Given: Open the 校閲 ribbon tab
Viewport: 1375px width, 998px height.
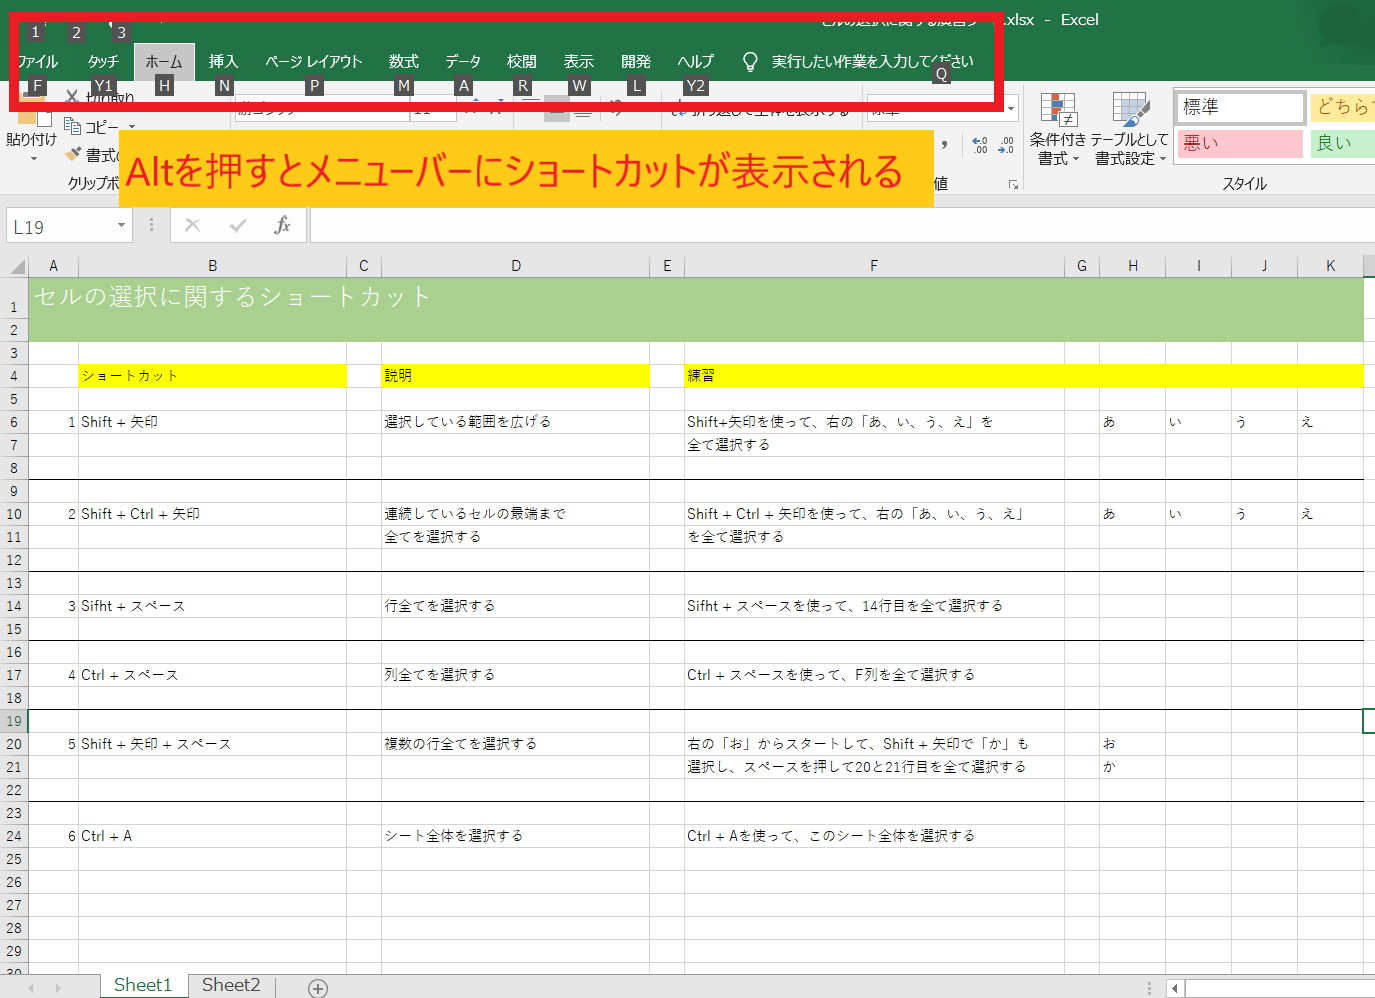Looking at the screenshot, I should pyautogui.click(x=521, y=62).
